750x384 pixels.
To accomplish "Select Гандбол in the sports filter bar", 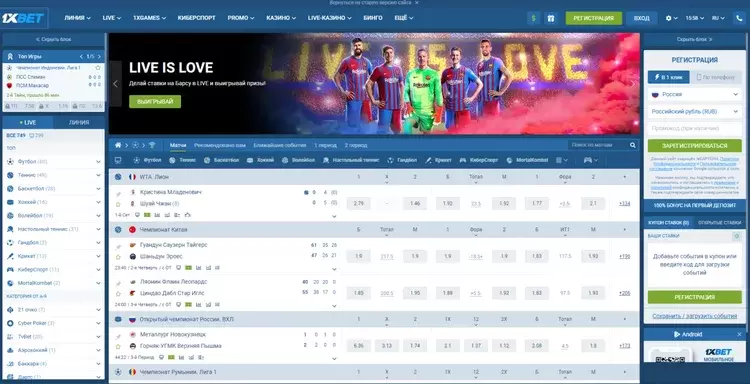I will pyautogui.click(x=402, y=160).
